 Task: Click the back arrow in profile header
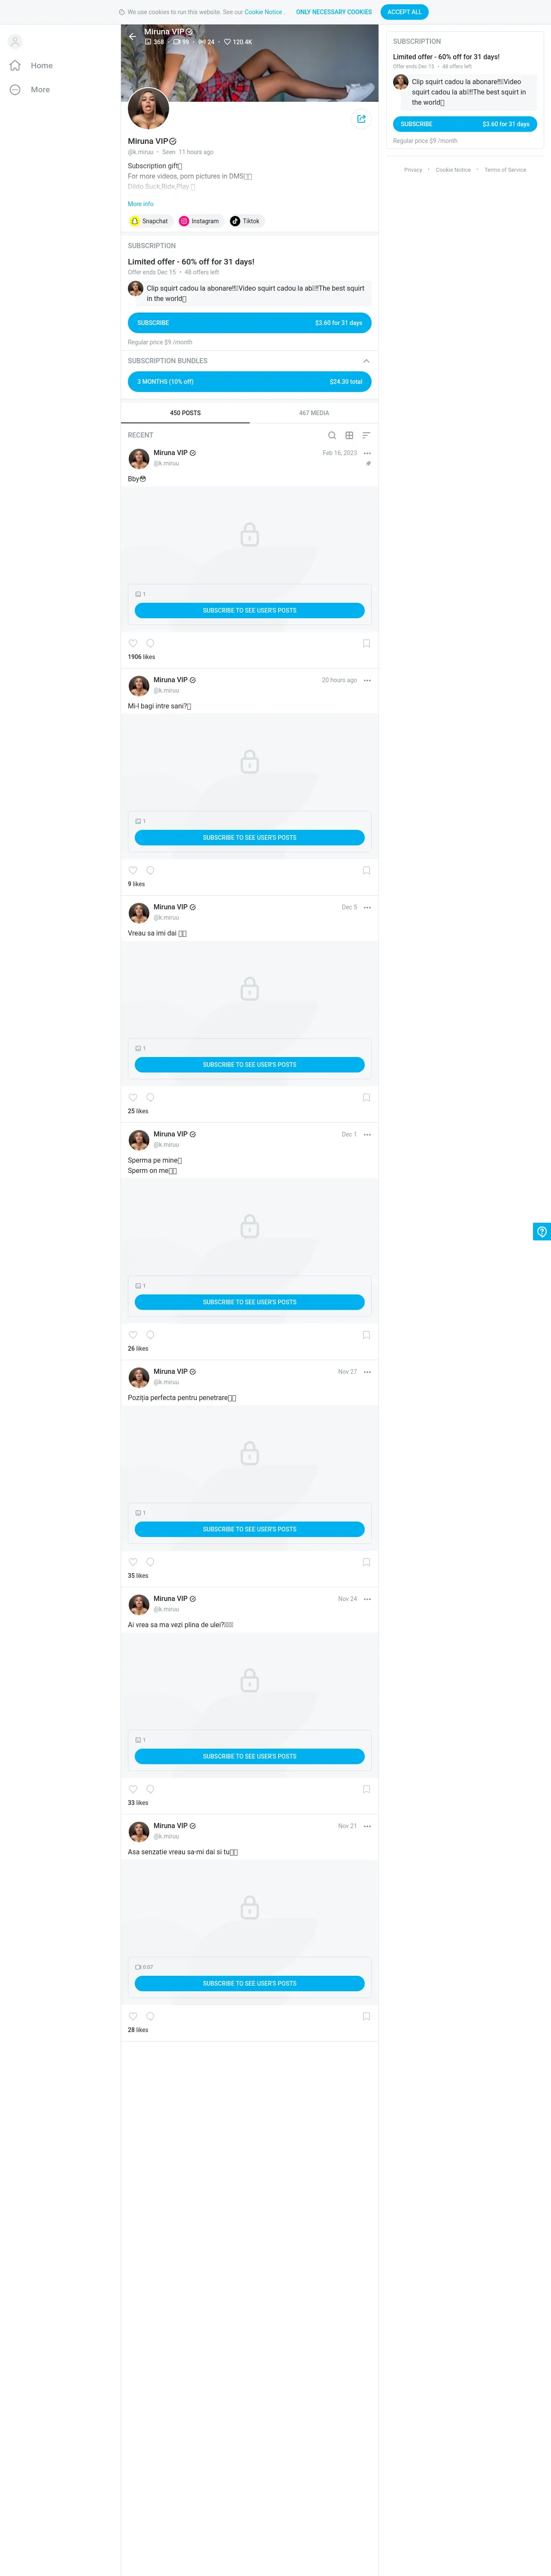point(132,36)
